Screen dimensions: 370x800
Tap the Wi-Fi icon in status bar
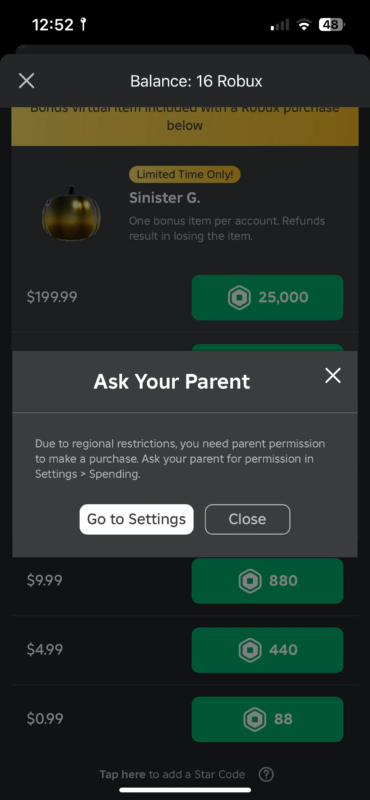(x=304, y=24)
